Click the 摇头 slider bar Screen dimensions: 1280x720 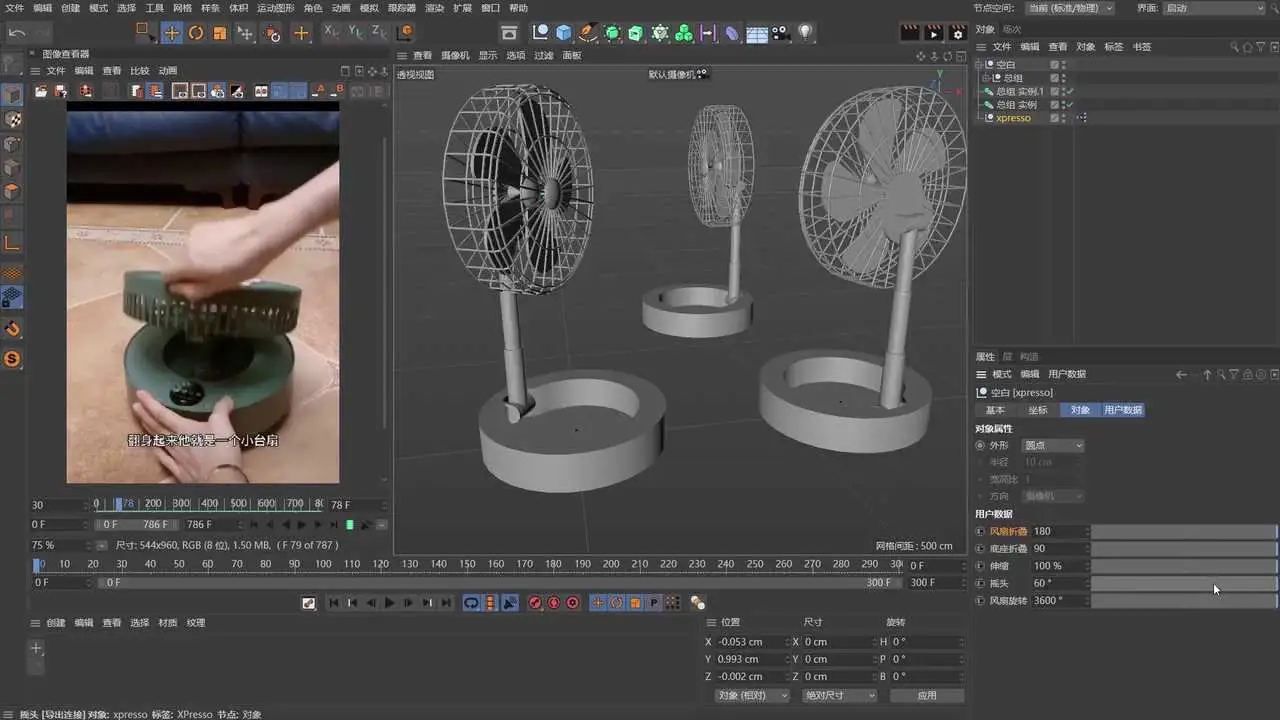1184,583
